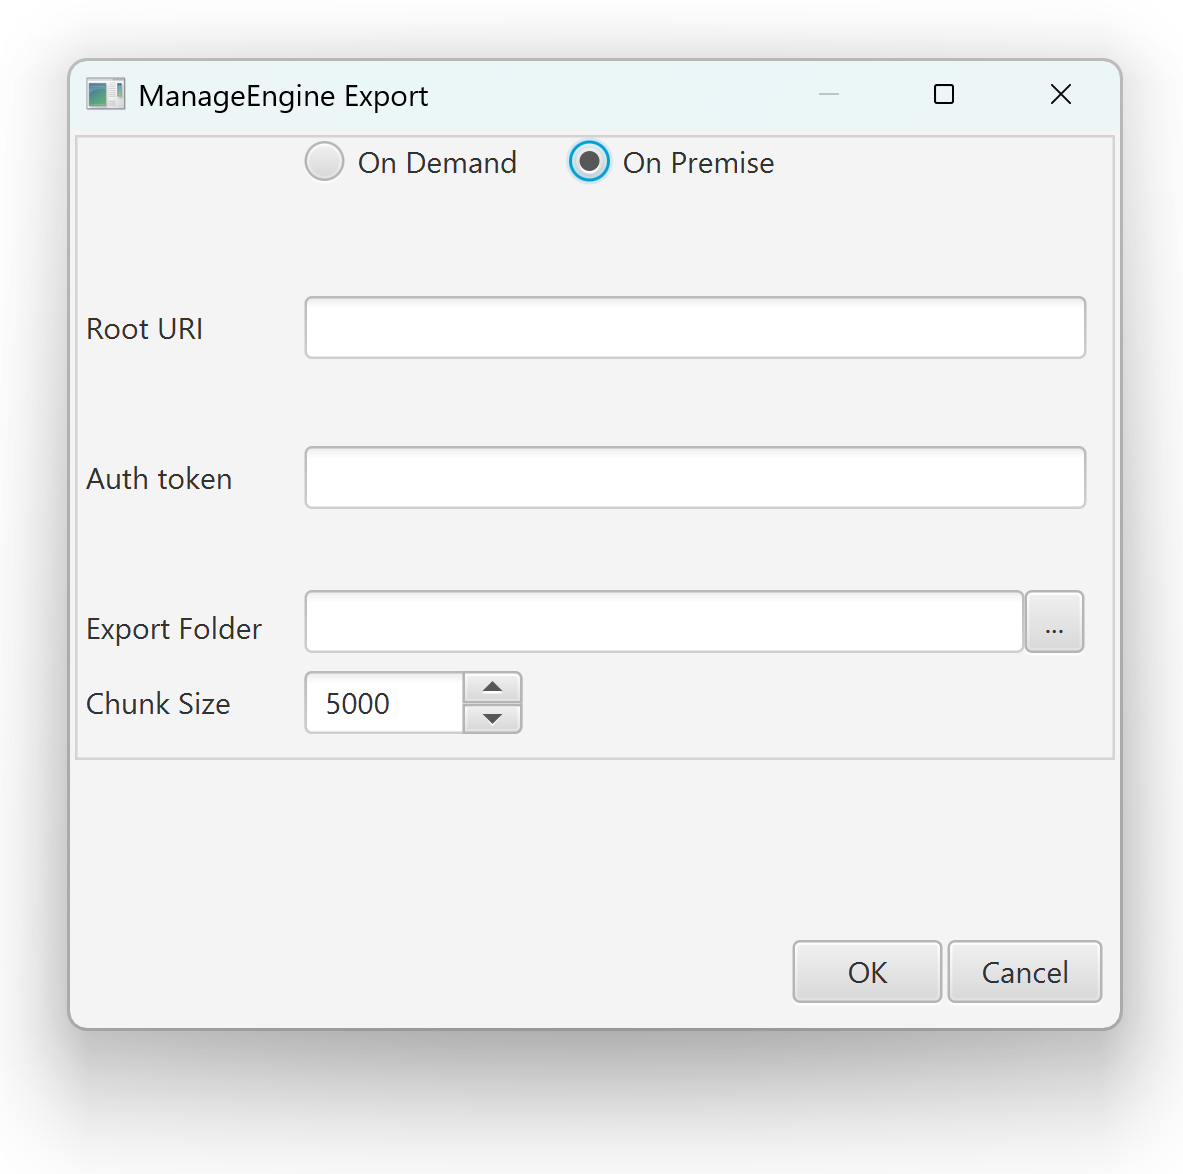Click the ManageEngine Export window icon

point(106,95)
